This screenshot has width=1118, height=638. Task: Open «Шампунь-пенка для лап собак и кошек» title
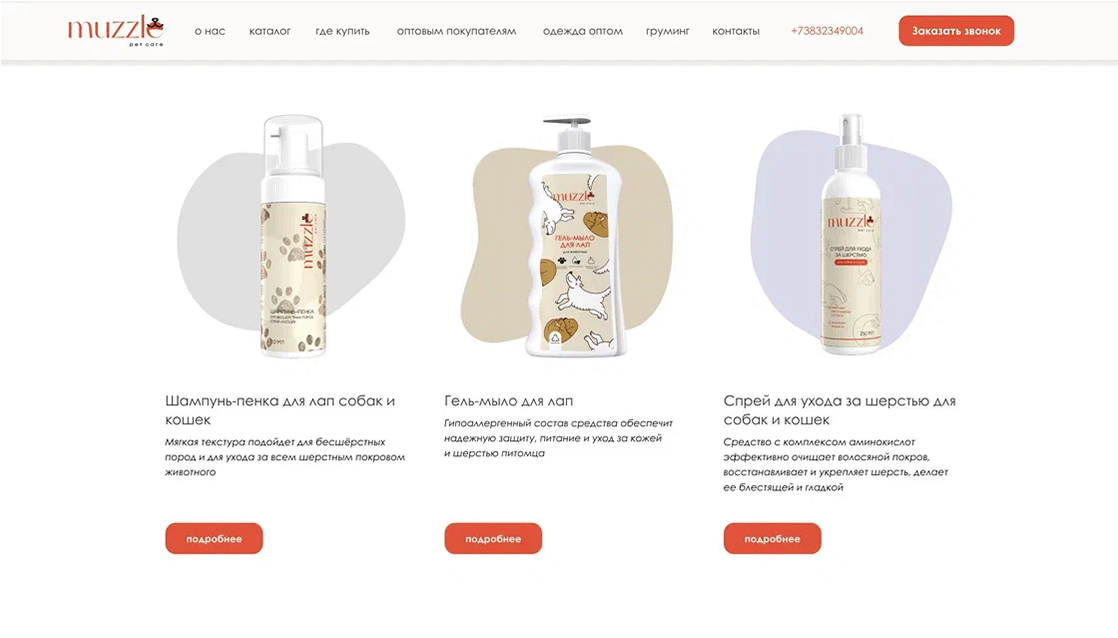(280, 411)
